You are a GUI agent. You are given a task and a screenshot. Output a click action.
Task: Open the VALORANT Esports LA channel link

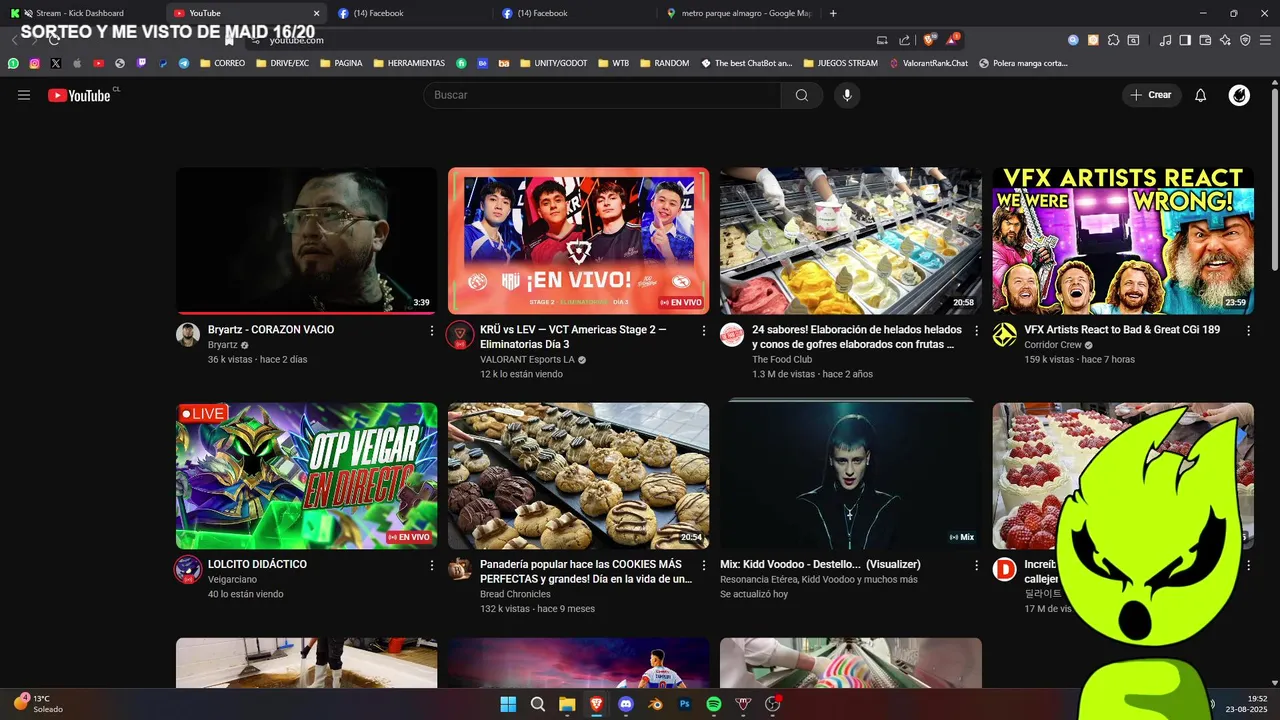click(x=527, y=360)
